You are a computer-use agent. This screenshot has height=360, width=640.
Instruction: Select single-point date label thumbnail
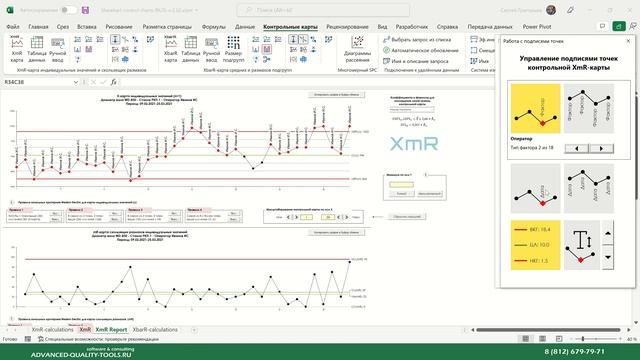point(536,188)
